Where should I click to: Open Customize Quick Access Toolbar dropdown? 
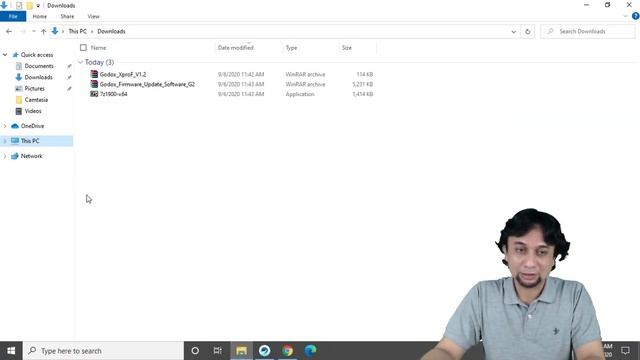tap(38, 6)
